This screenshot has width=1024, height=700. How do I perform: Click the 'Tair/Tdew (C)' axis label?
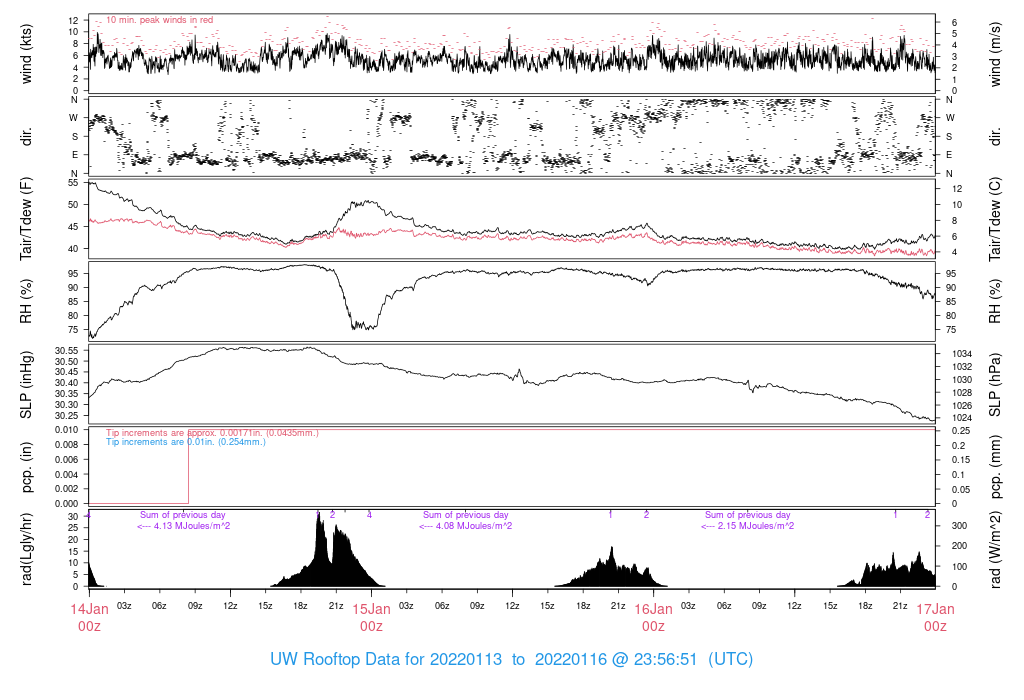point(995,219)
